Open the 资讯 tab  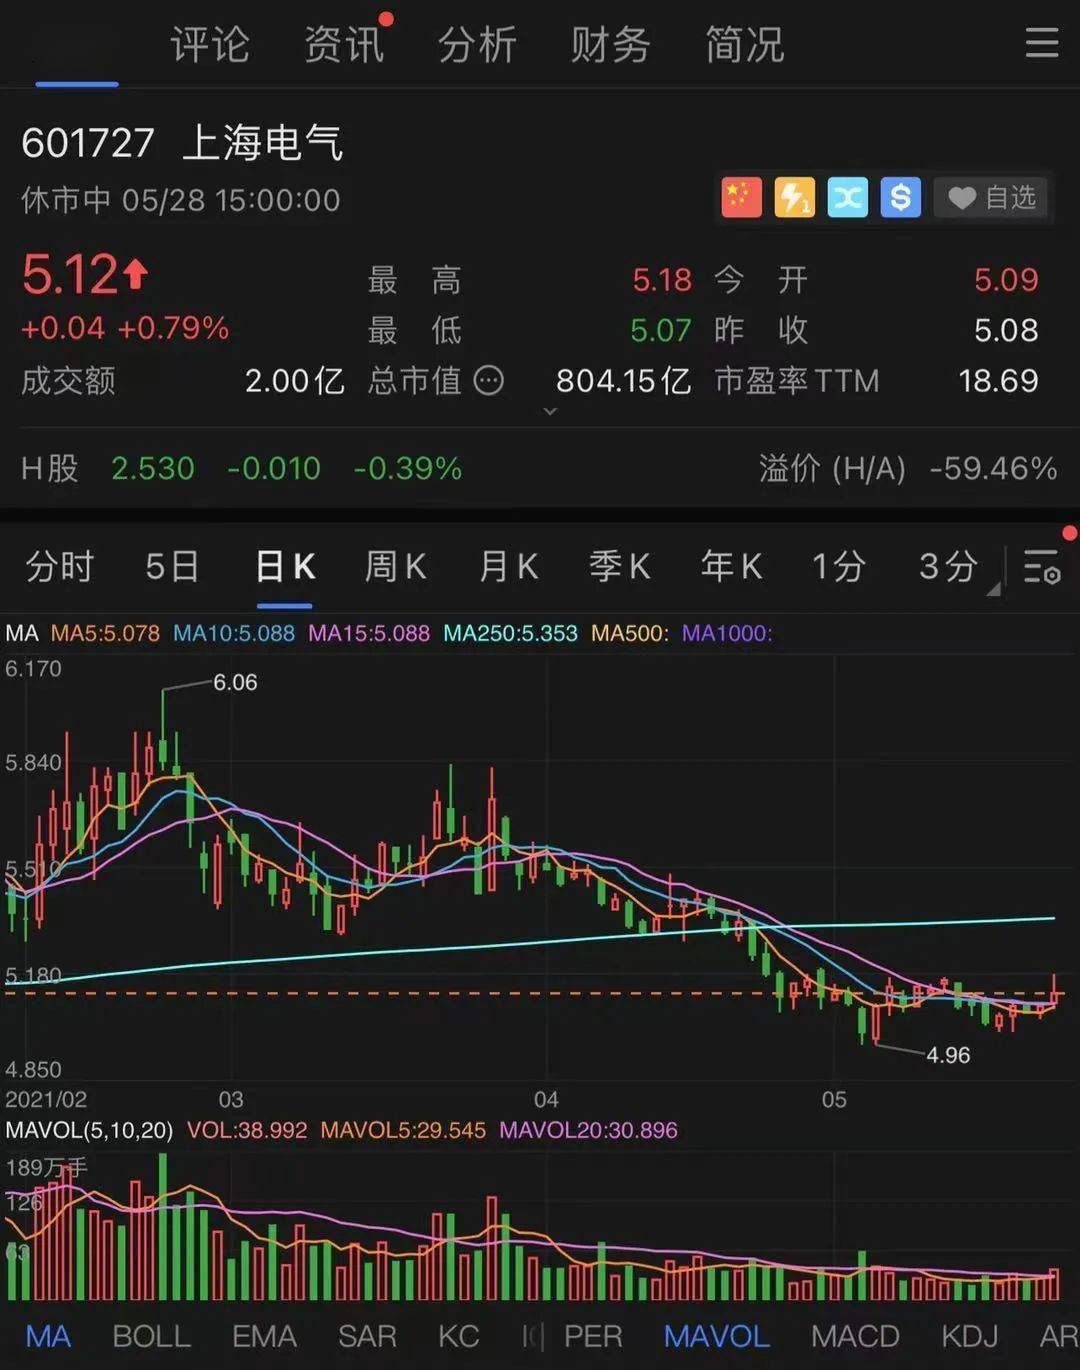[x=344, y=45]
